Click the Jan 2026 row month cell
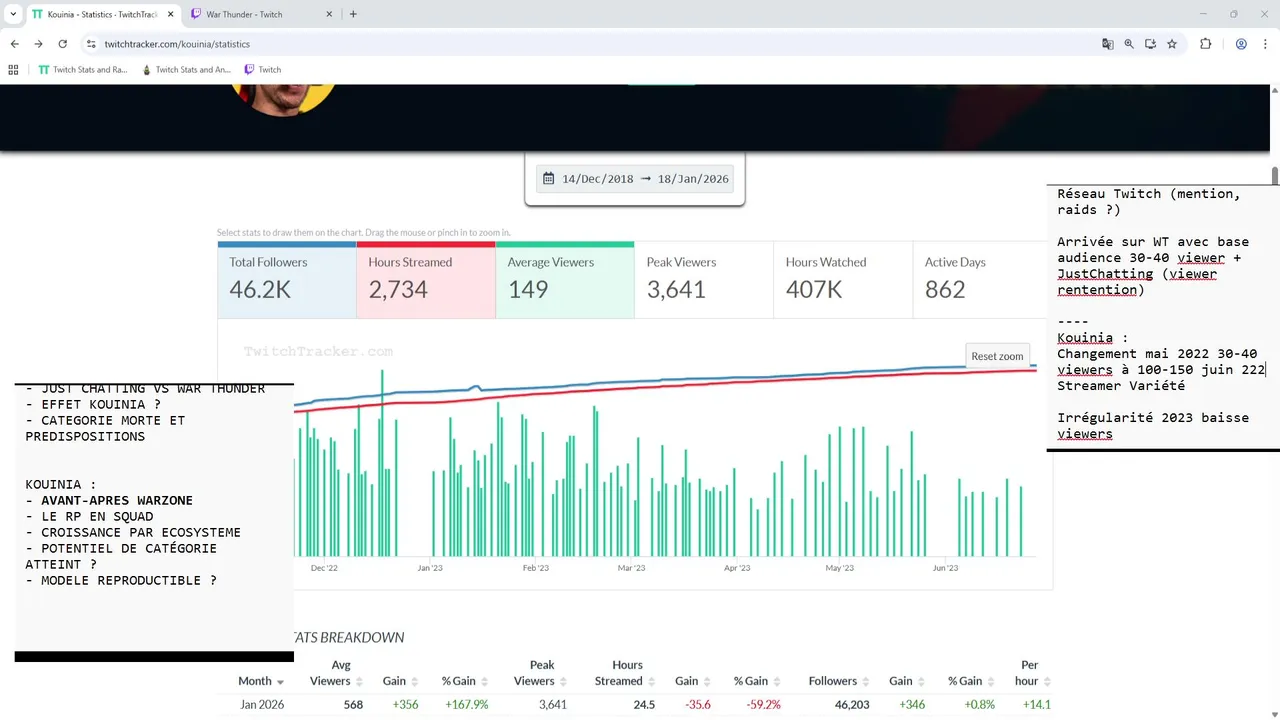Viewport: 1280px width, 720px height. click(x=262, y=704)
